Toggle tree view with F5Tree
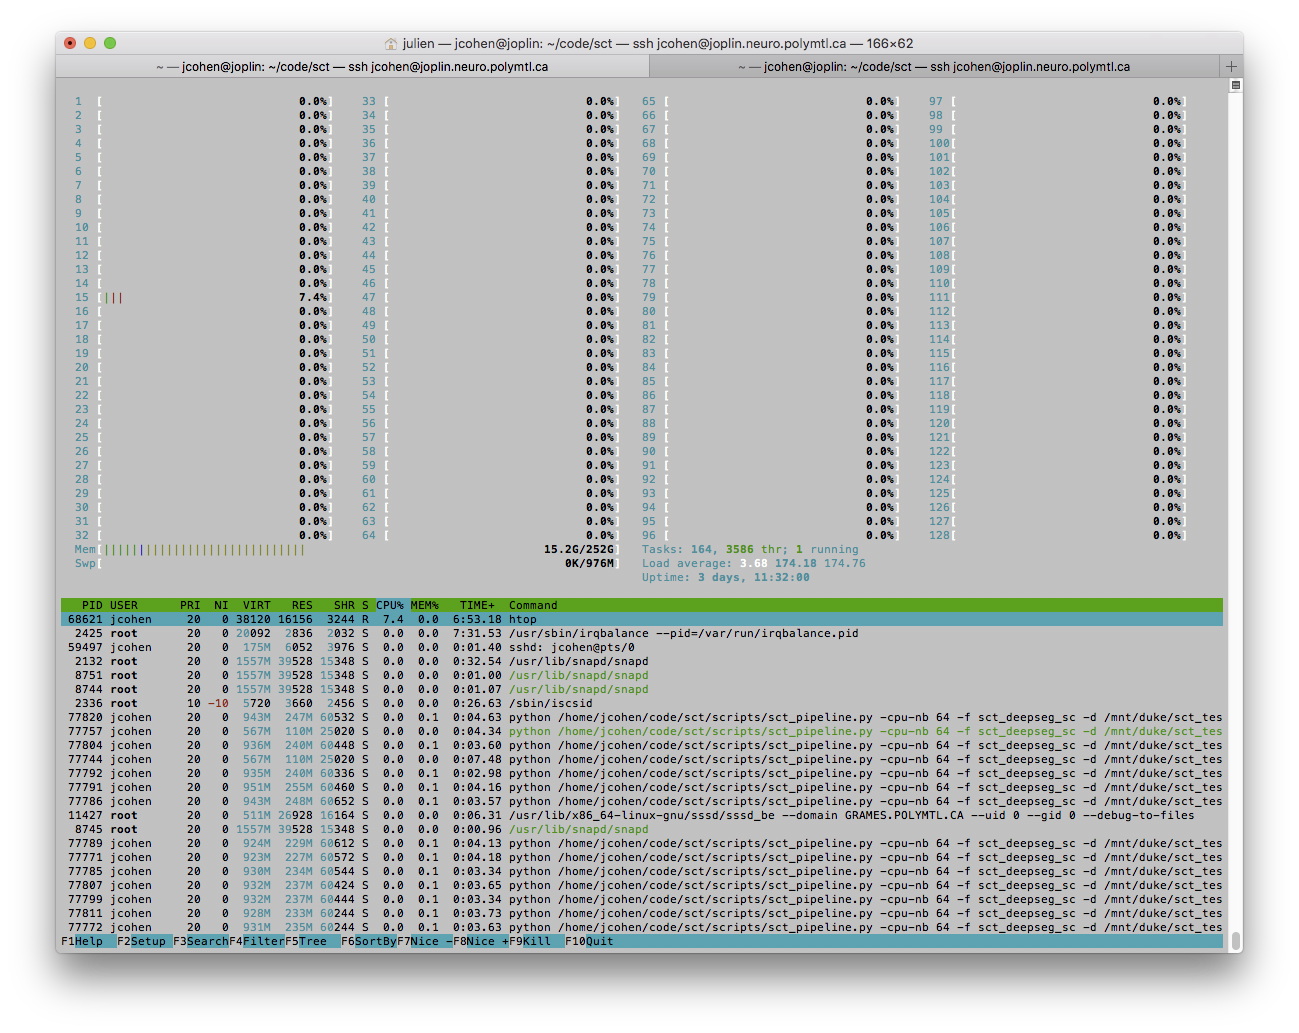Viewport: 1299px width, 1033px height. point(308,941)
